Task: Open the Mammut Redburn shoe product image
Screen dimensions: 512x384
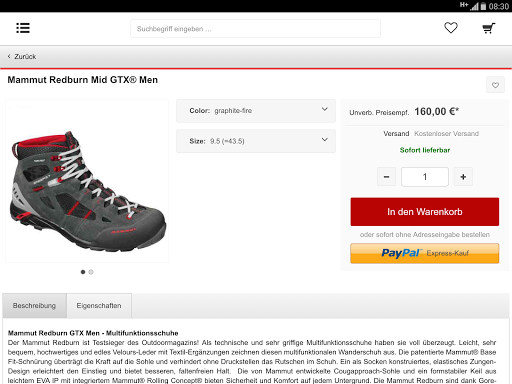Action: pyautogui.click(x=87, y=181)
